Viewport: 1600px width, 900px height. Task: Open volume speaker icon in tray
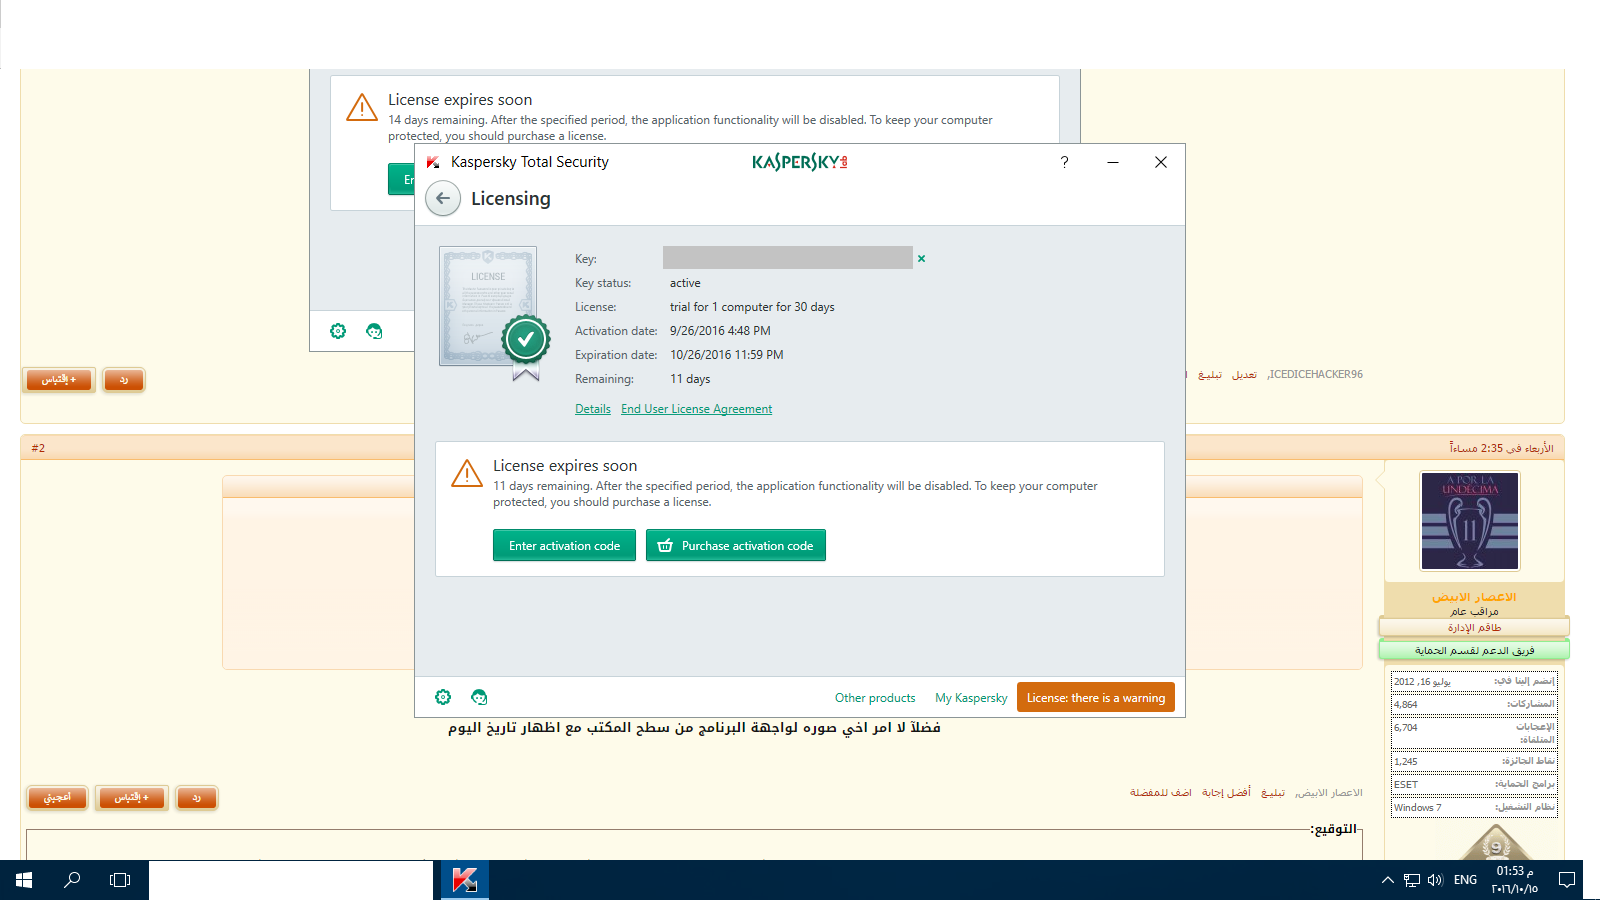click(x=1435, y=880)
